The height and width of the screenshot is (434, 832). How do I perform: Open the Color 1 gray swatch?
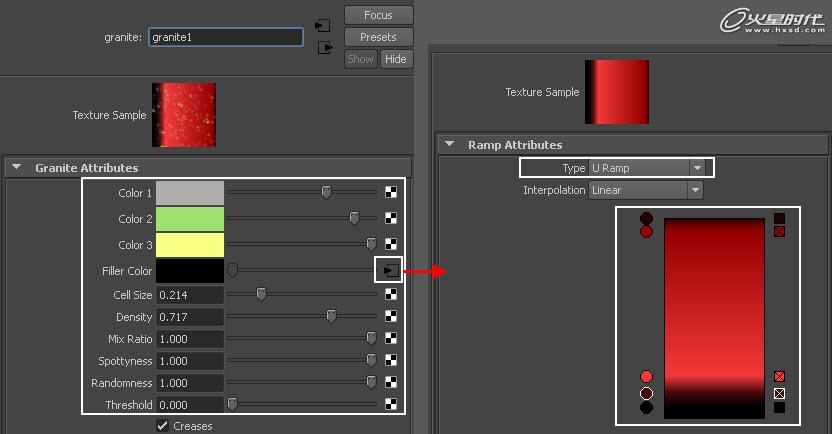190,193
